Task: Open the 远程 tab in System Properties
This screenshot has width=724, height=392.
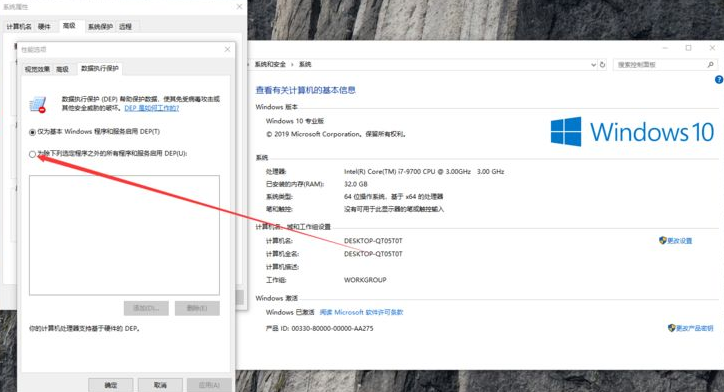Action: point(125,26)
